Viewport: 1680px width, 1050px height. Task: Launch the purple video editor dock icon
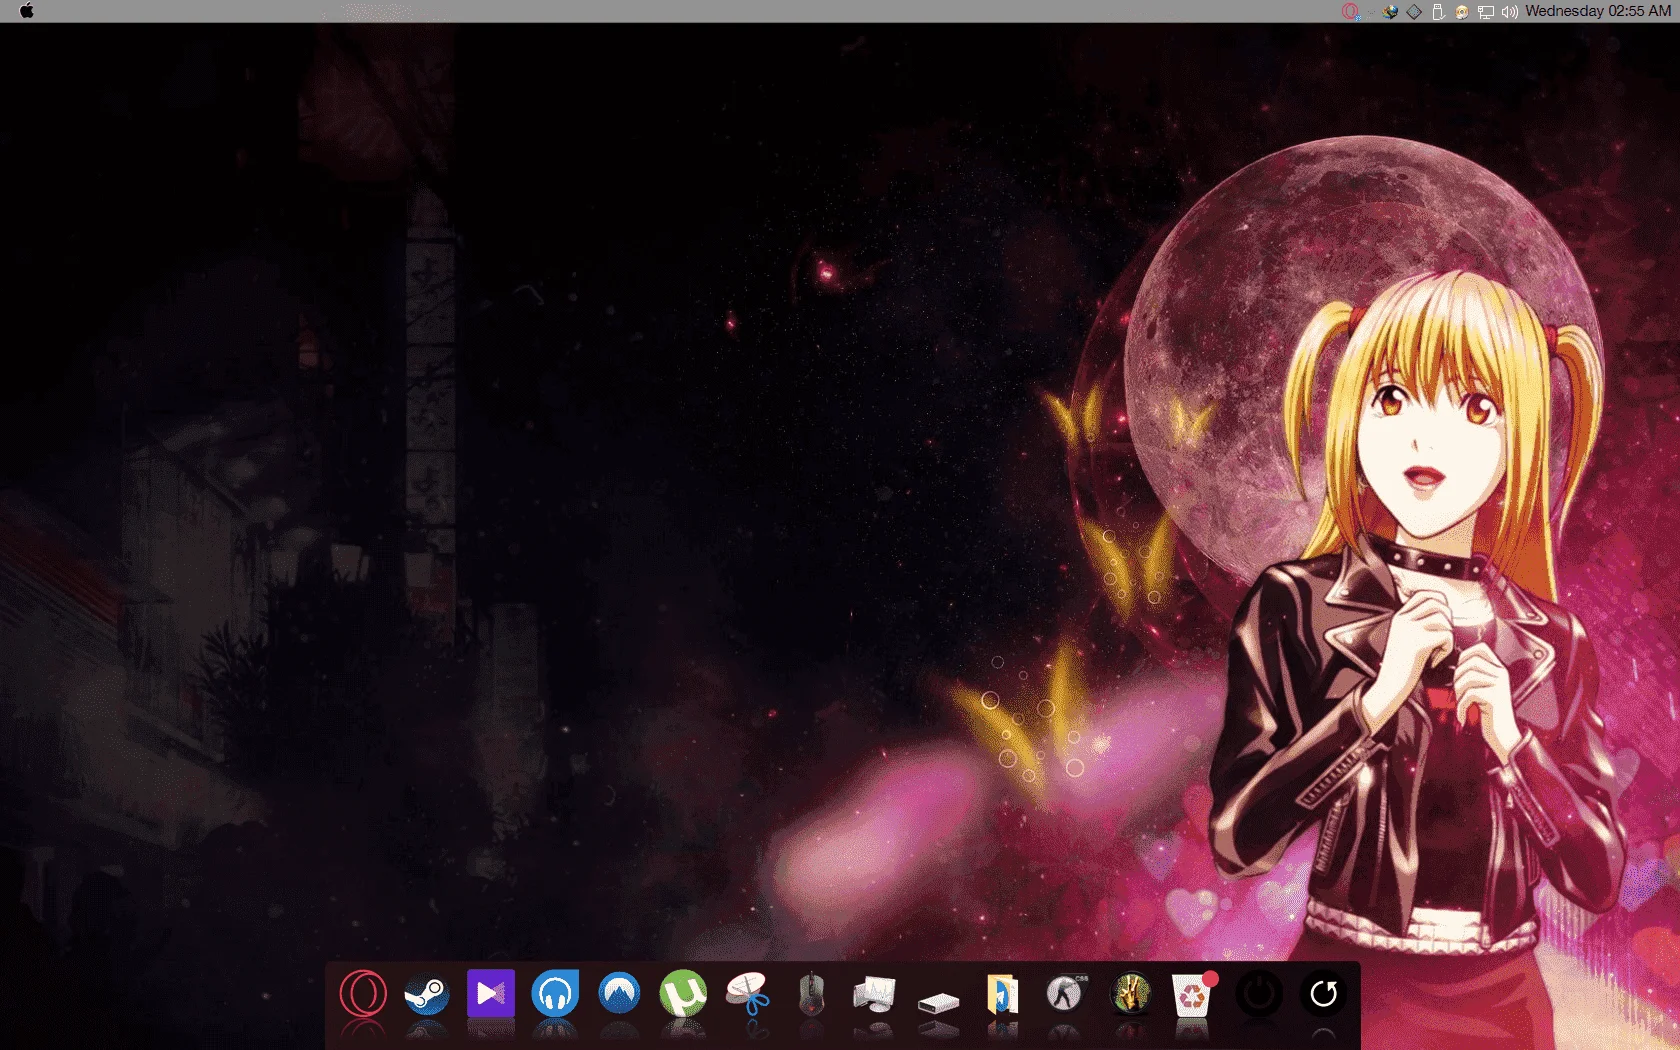[491, 993]
